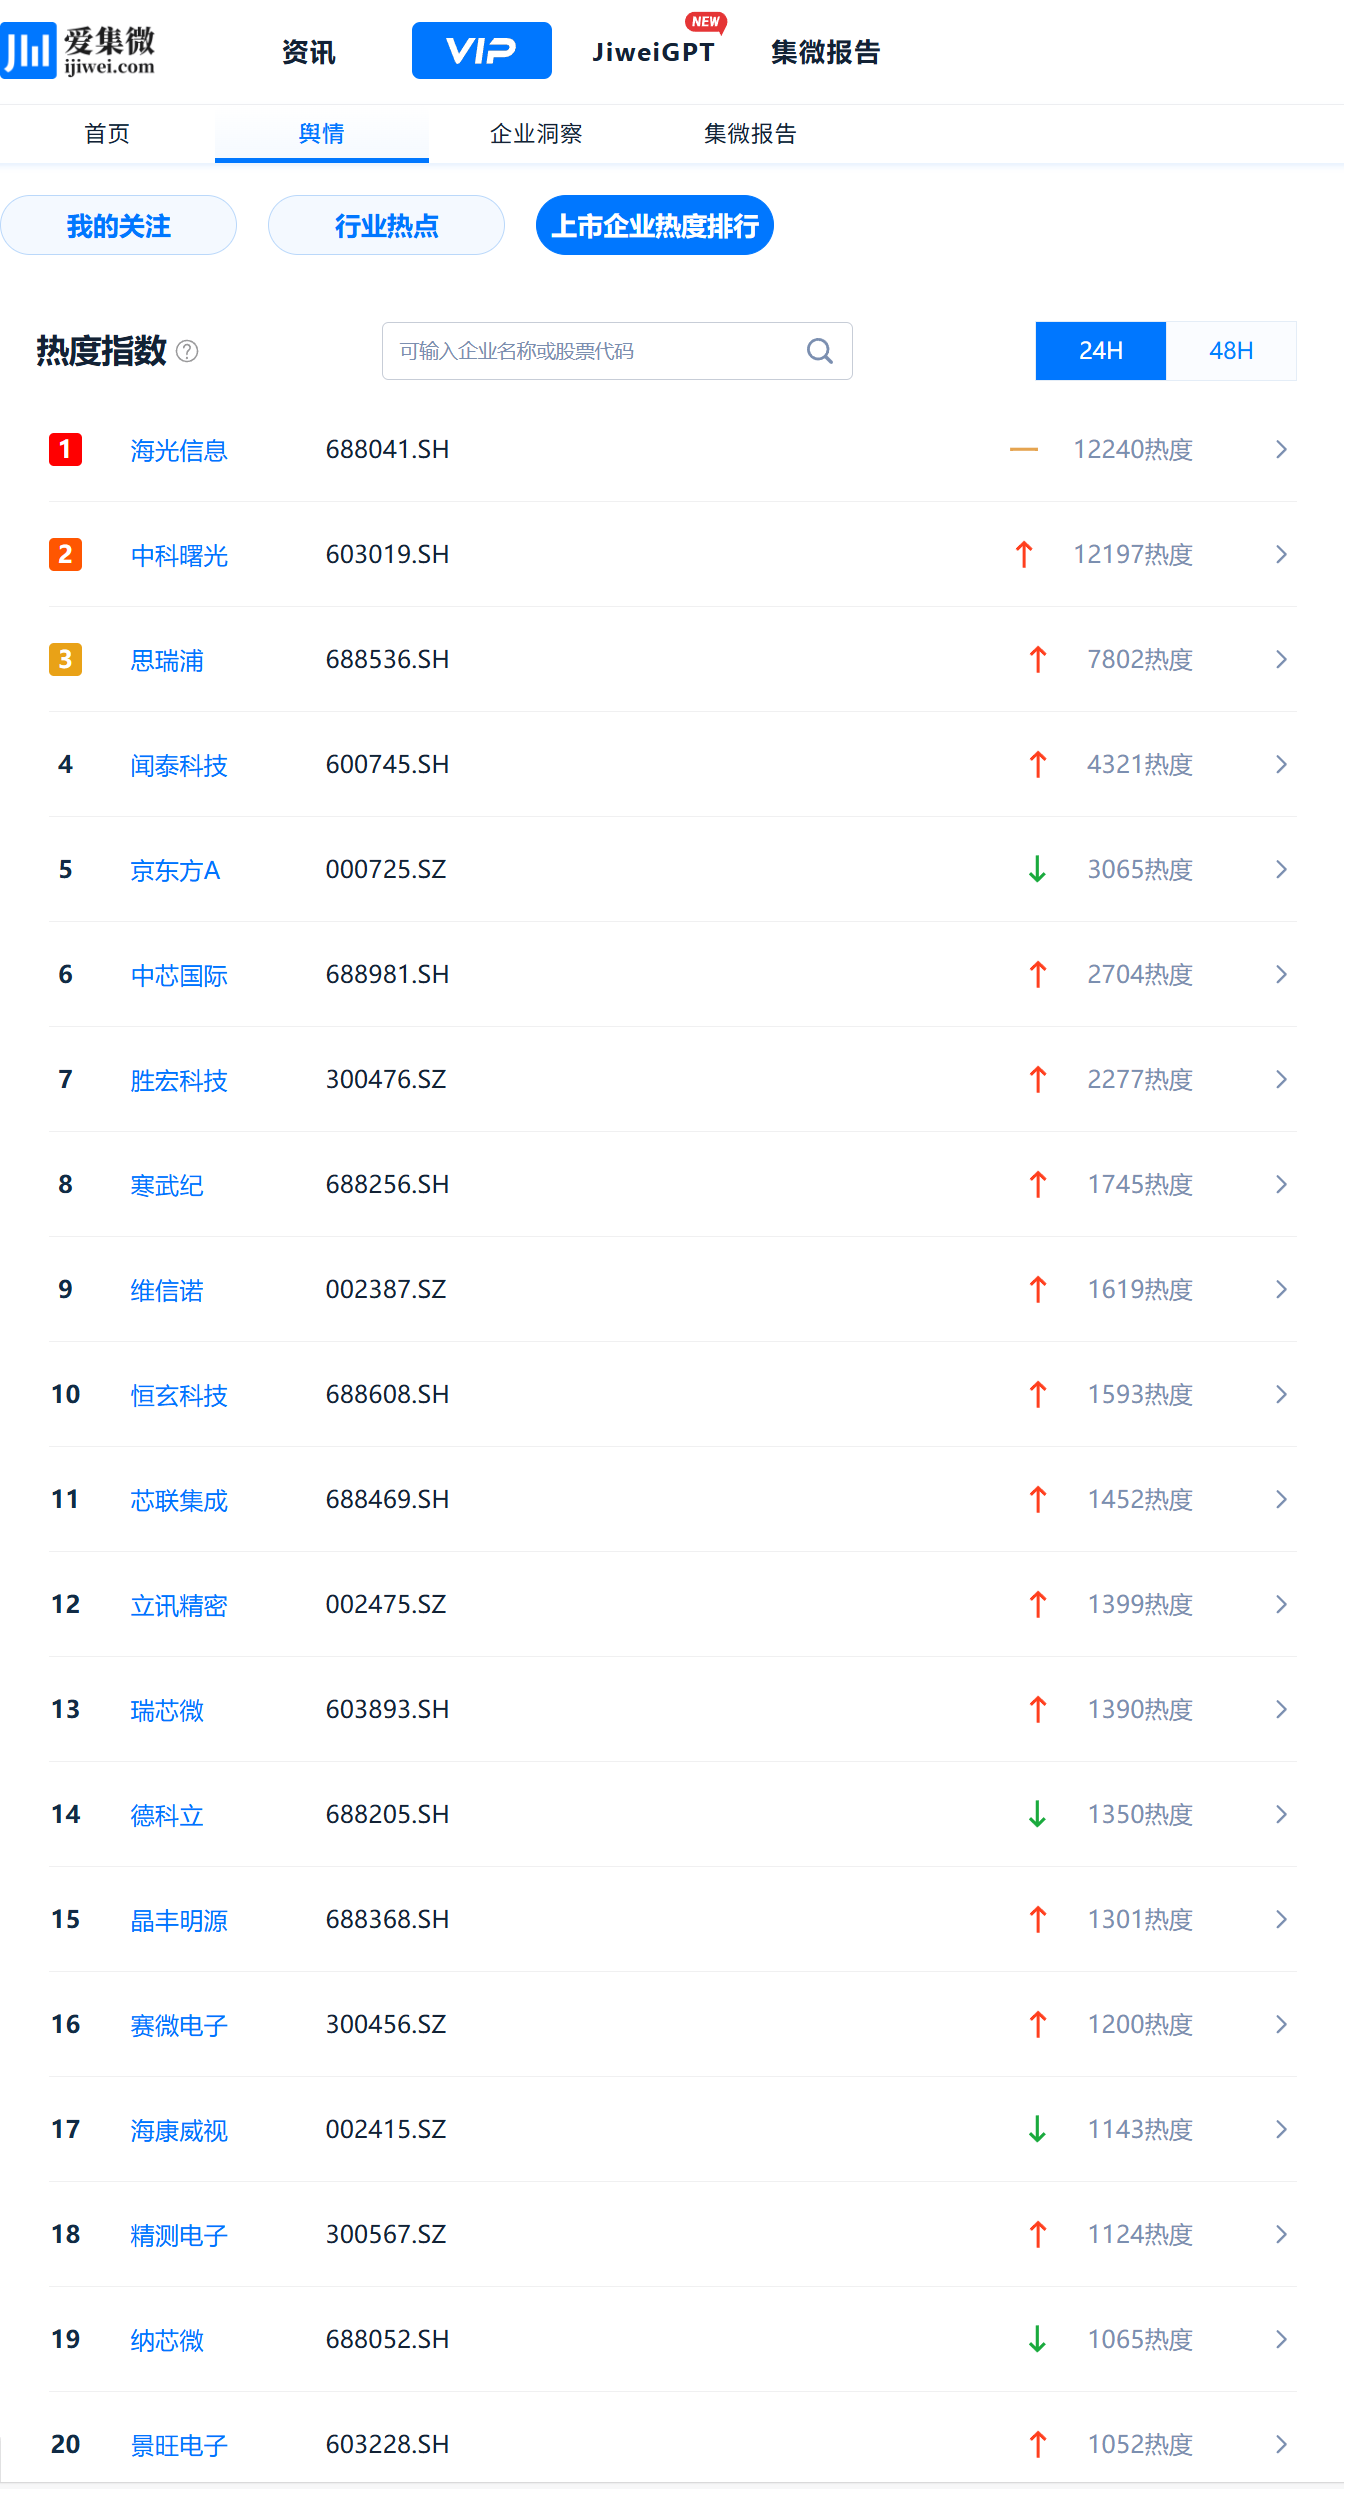Switch to 48H time range
Image resolution: width=1346 pixels, height=2507 pixels.
click(1230, 351)
